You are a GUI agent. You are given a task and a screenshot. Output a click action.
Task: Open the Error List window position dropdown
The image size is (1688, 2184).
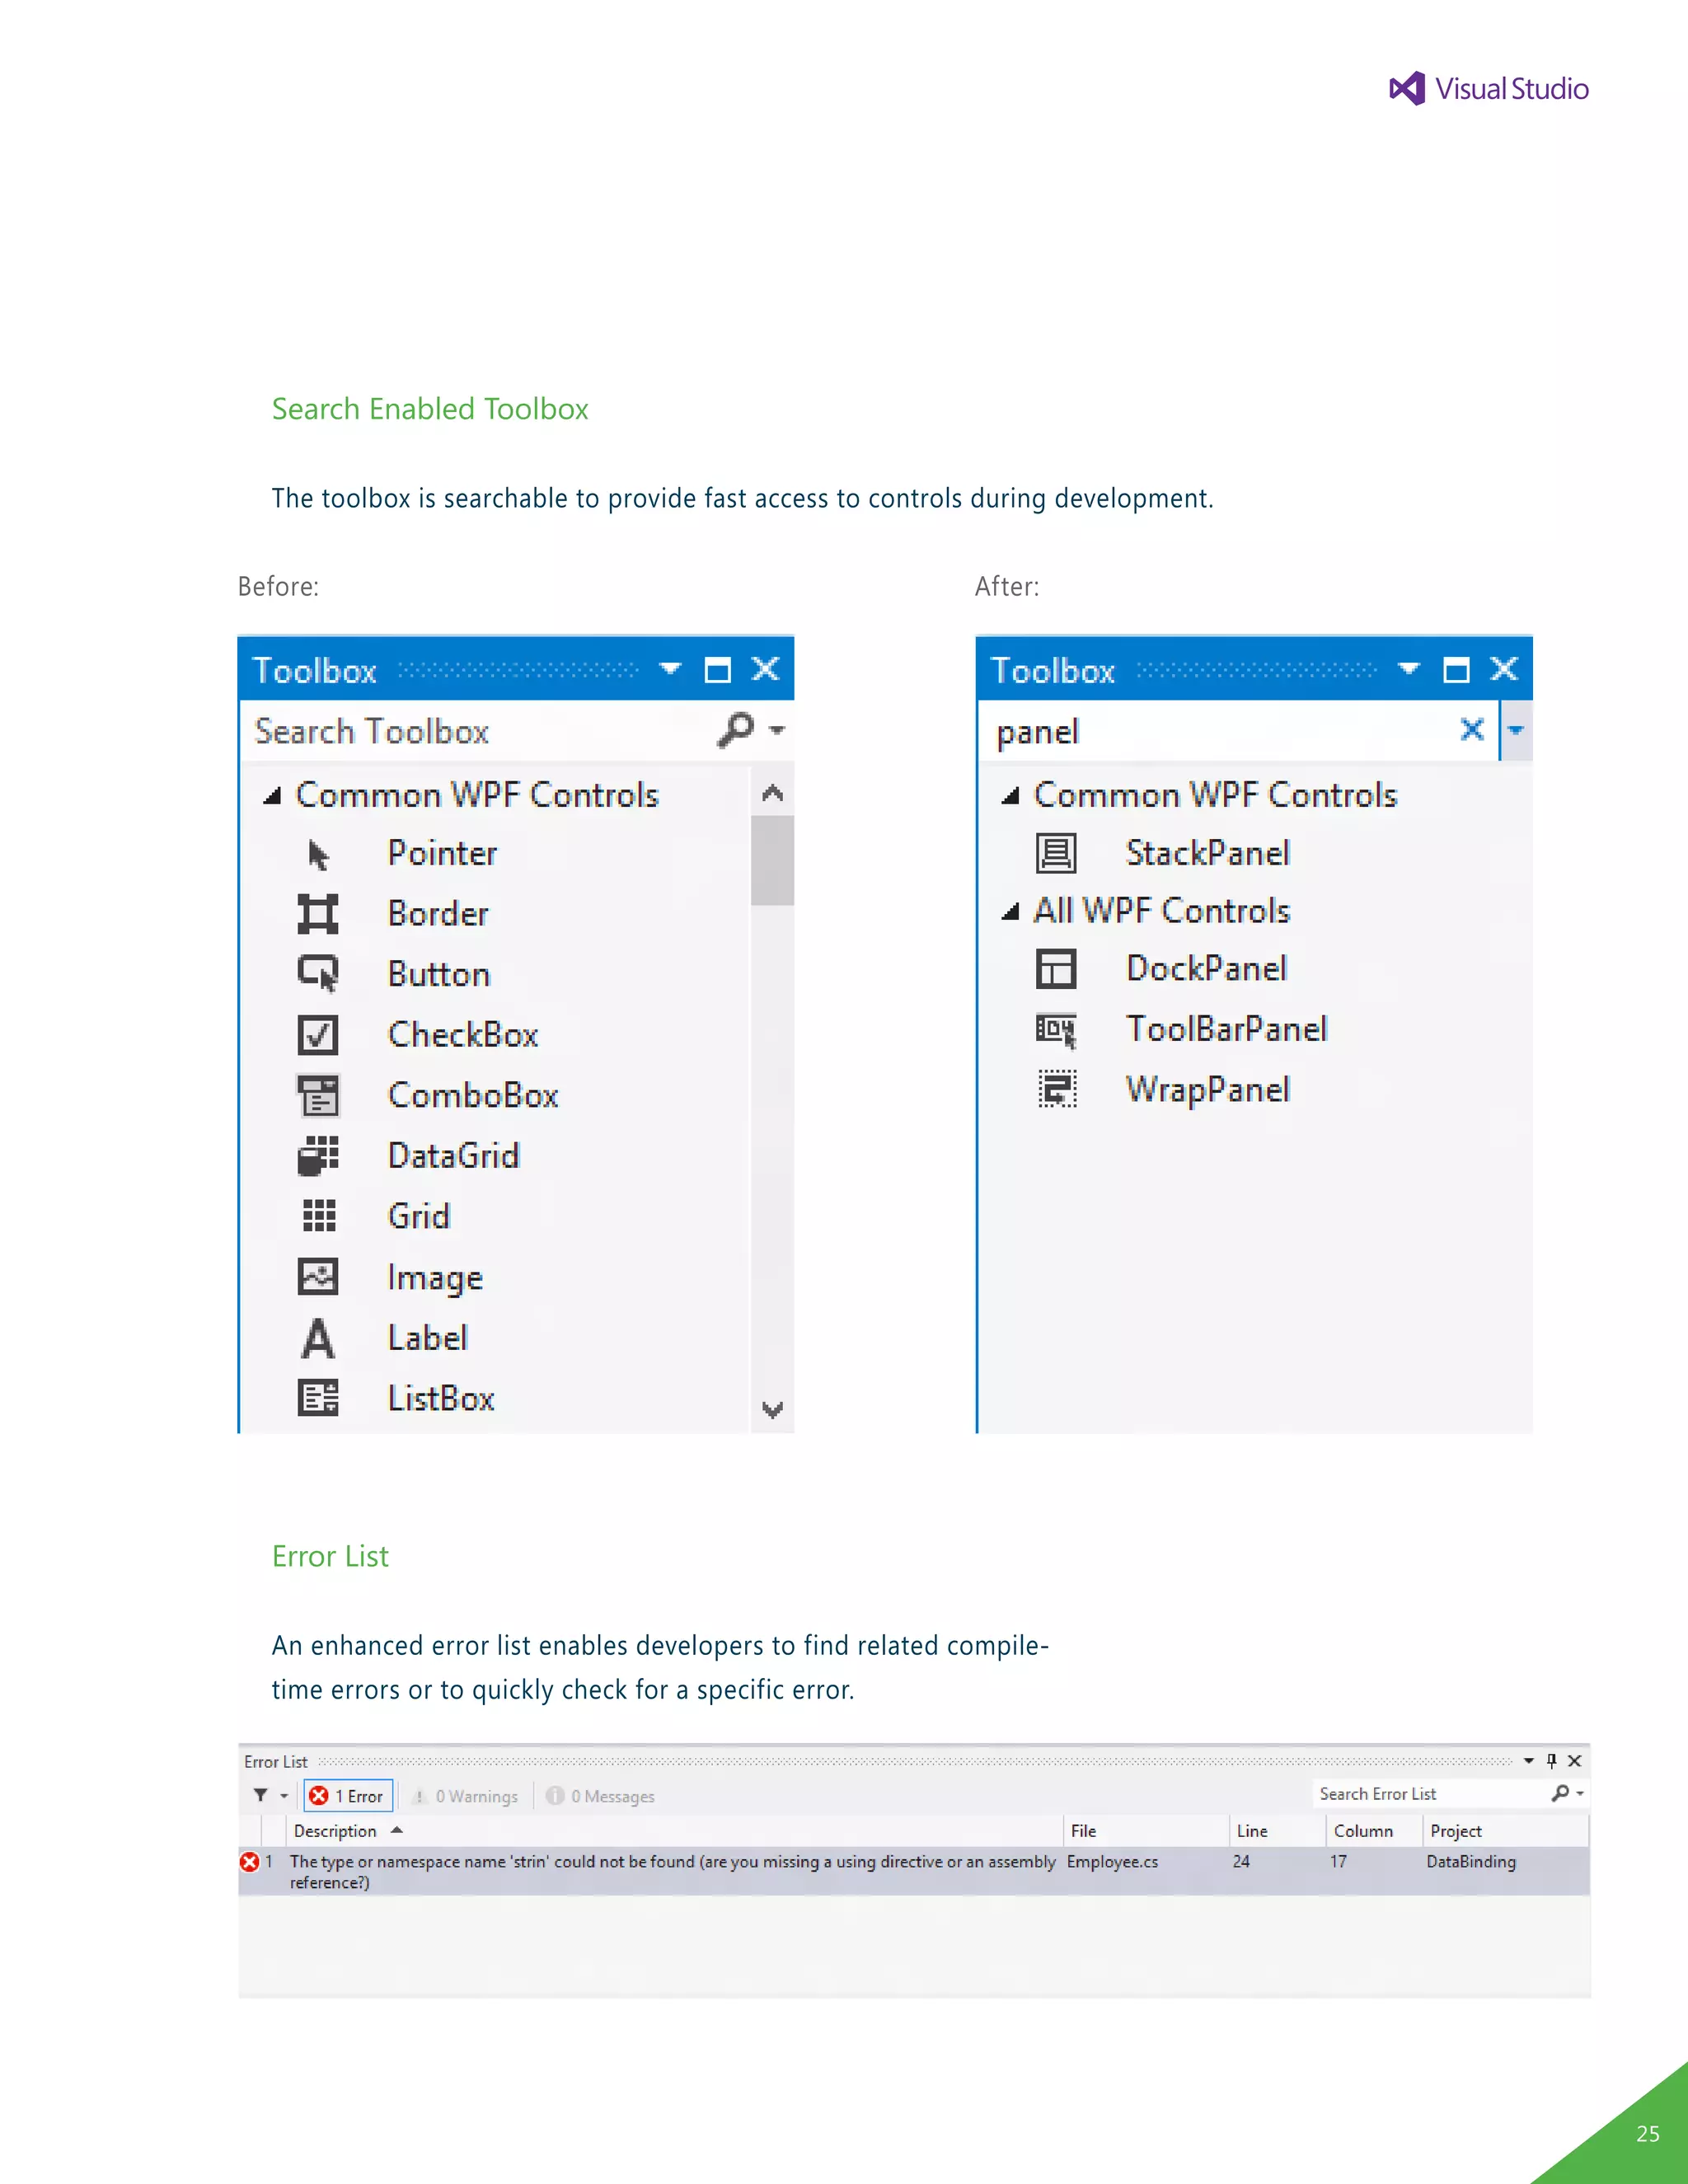tap(1529, 1761)
